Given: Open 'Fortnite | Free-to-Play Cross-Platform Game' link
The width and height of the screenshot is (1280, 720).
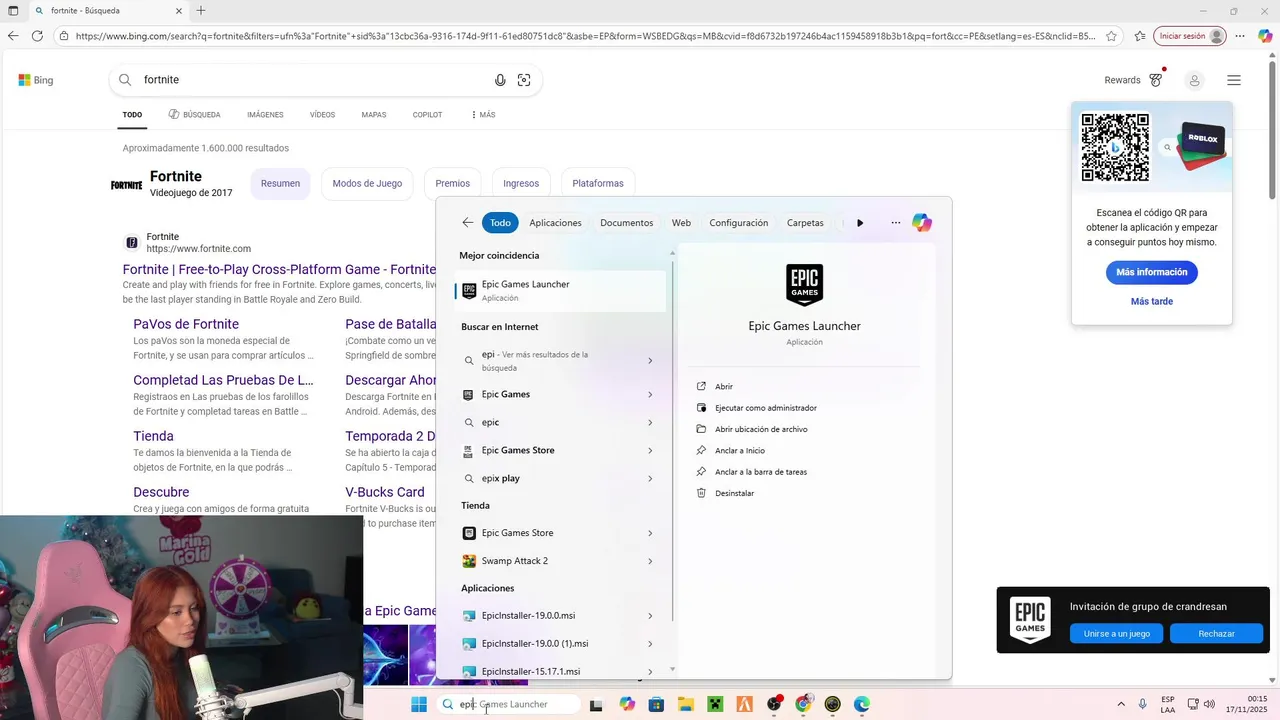Looking at the screenshot, I should tap(280, 269).
